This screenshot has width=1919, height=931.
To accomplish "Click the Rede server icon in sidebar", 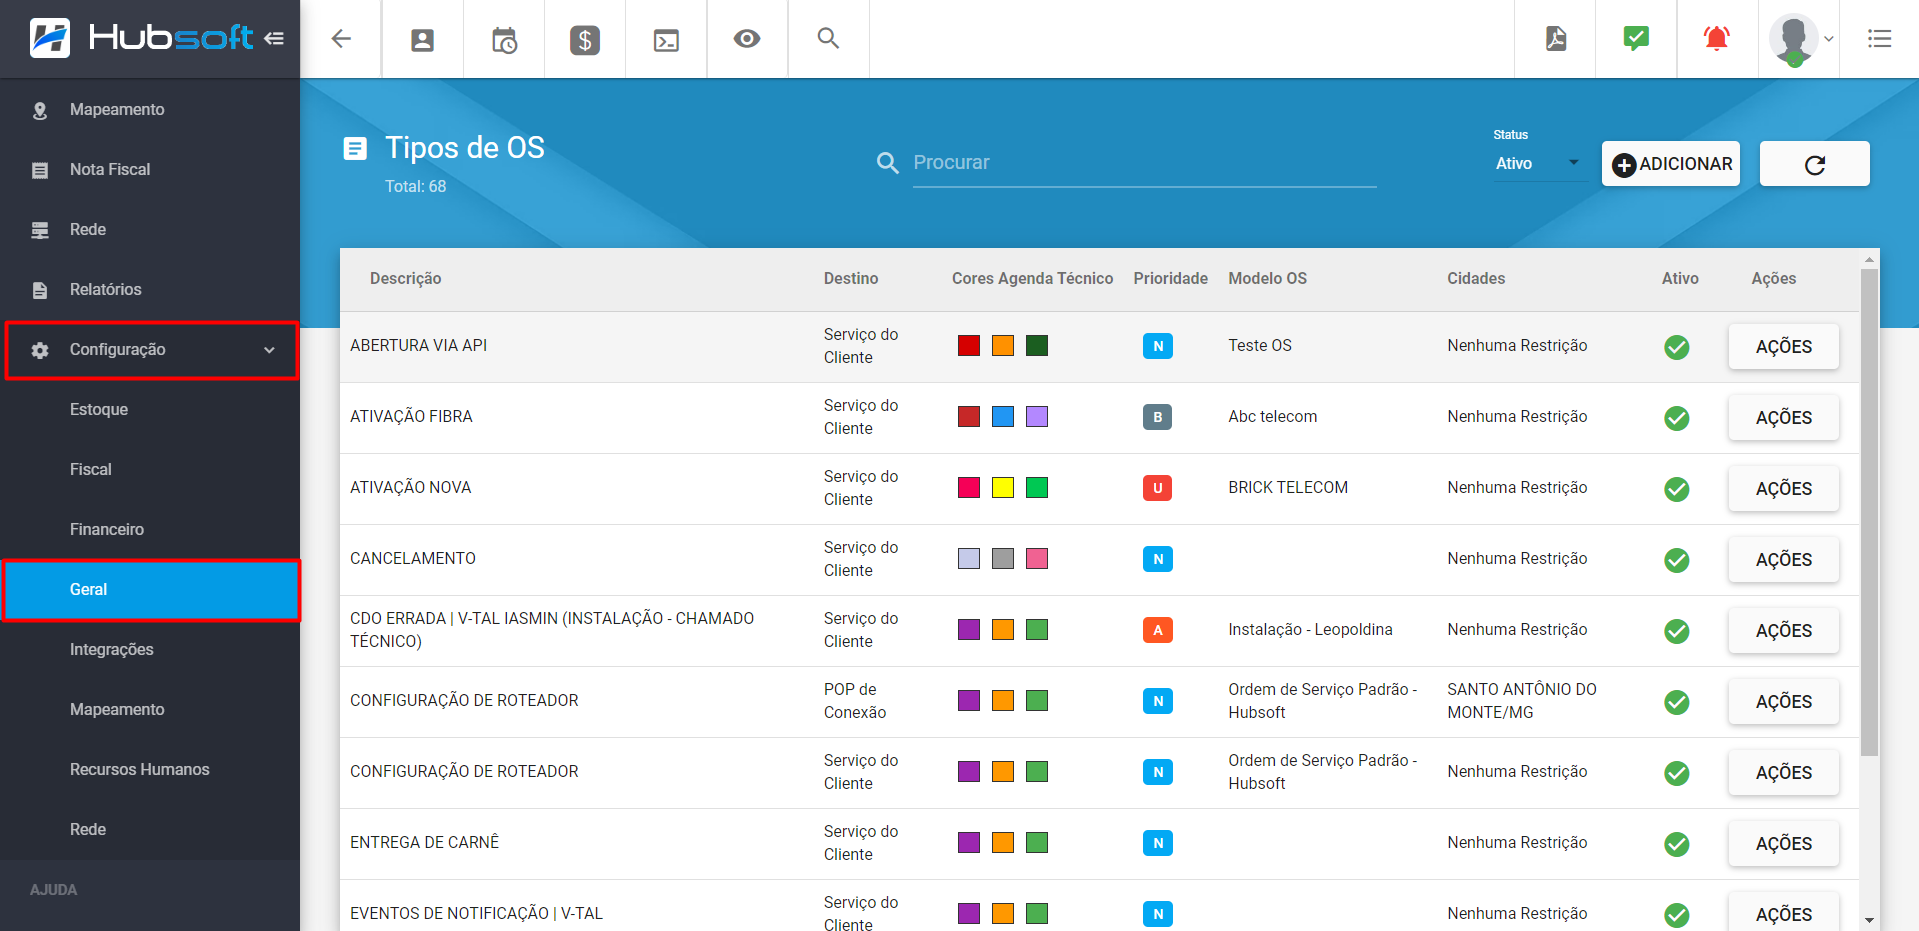I will [40, 230].
